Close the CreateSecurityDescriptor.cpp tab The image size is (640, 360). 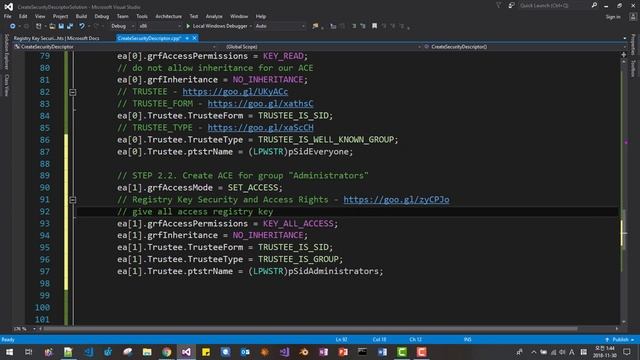point(195,38)
